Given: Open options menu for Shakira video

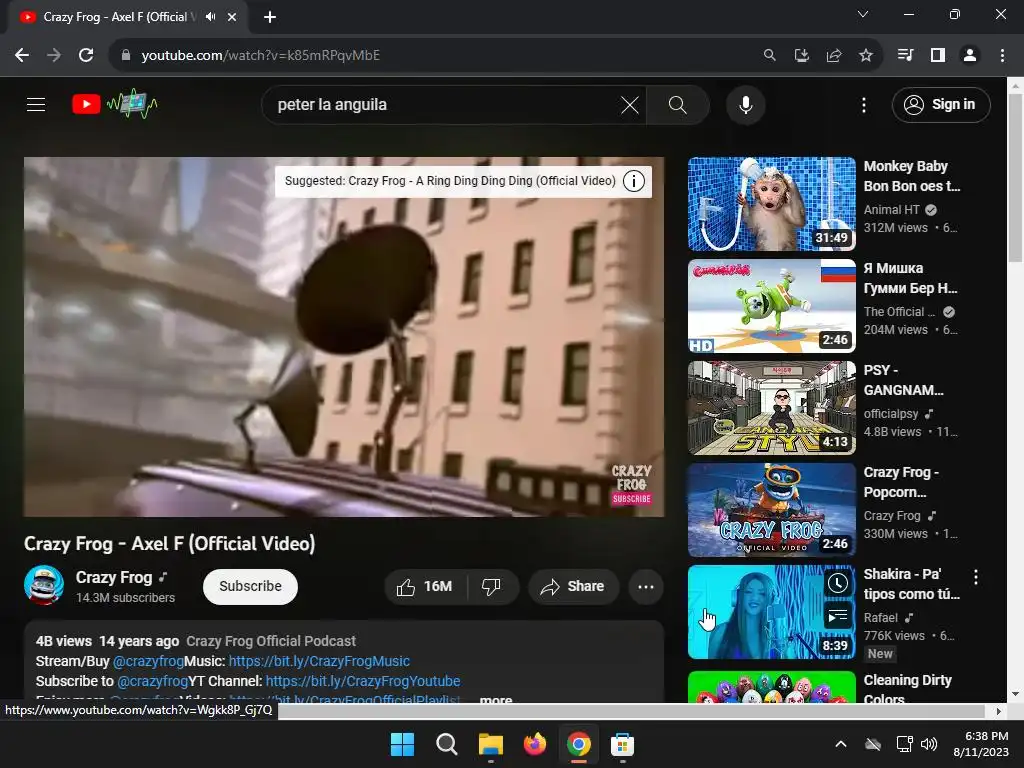Looking at the screenshot, I should click(976, 577).
